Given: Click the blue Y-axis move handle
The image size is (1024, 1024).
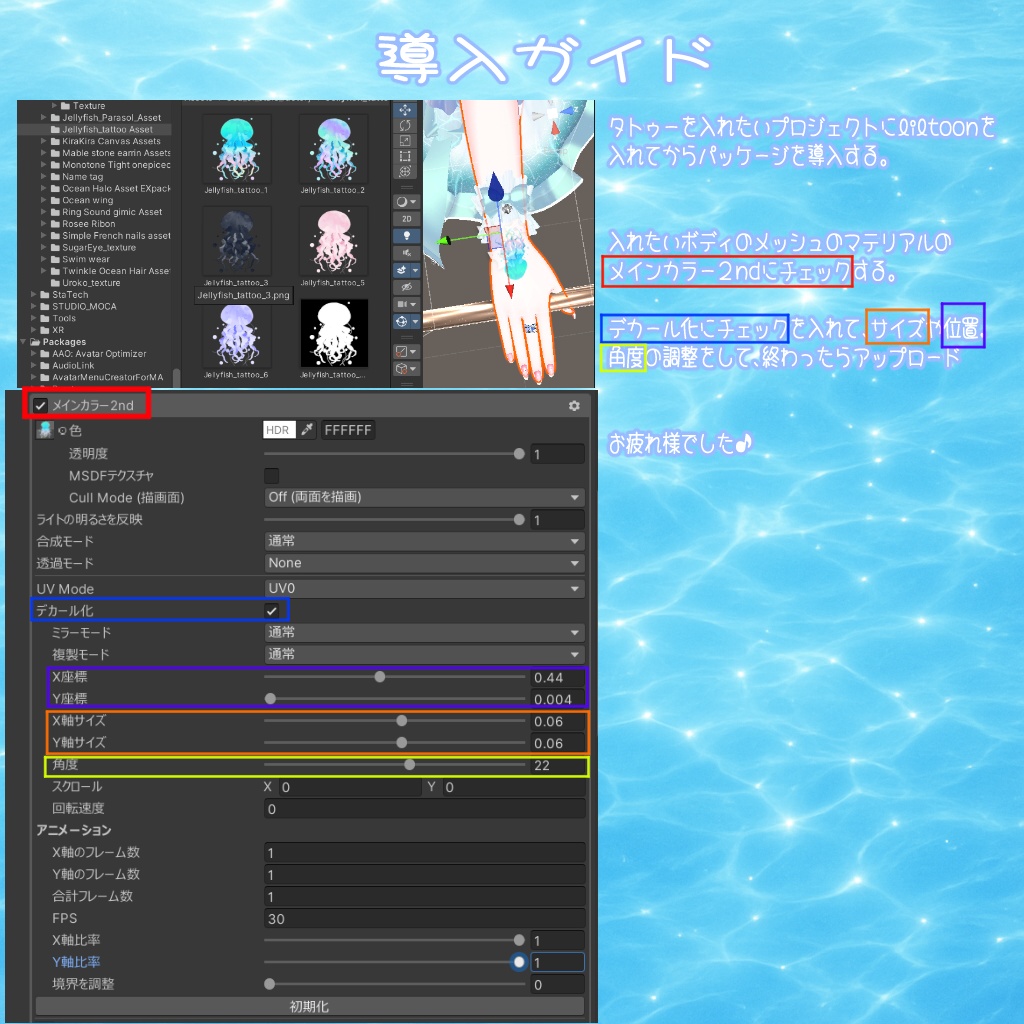Looking at the screenshot, I should click(x=496, y=186).
